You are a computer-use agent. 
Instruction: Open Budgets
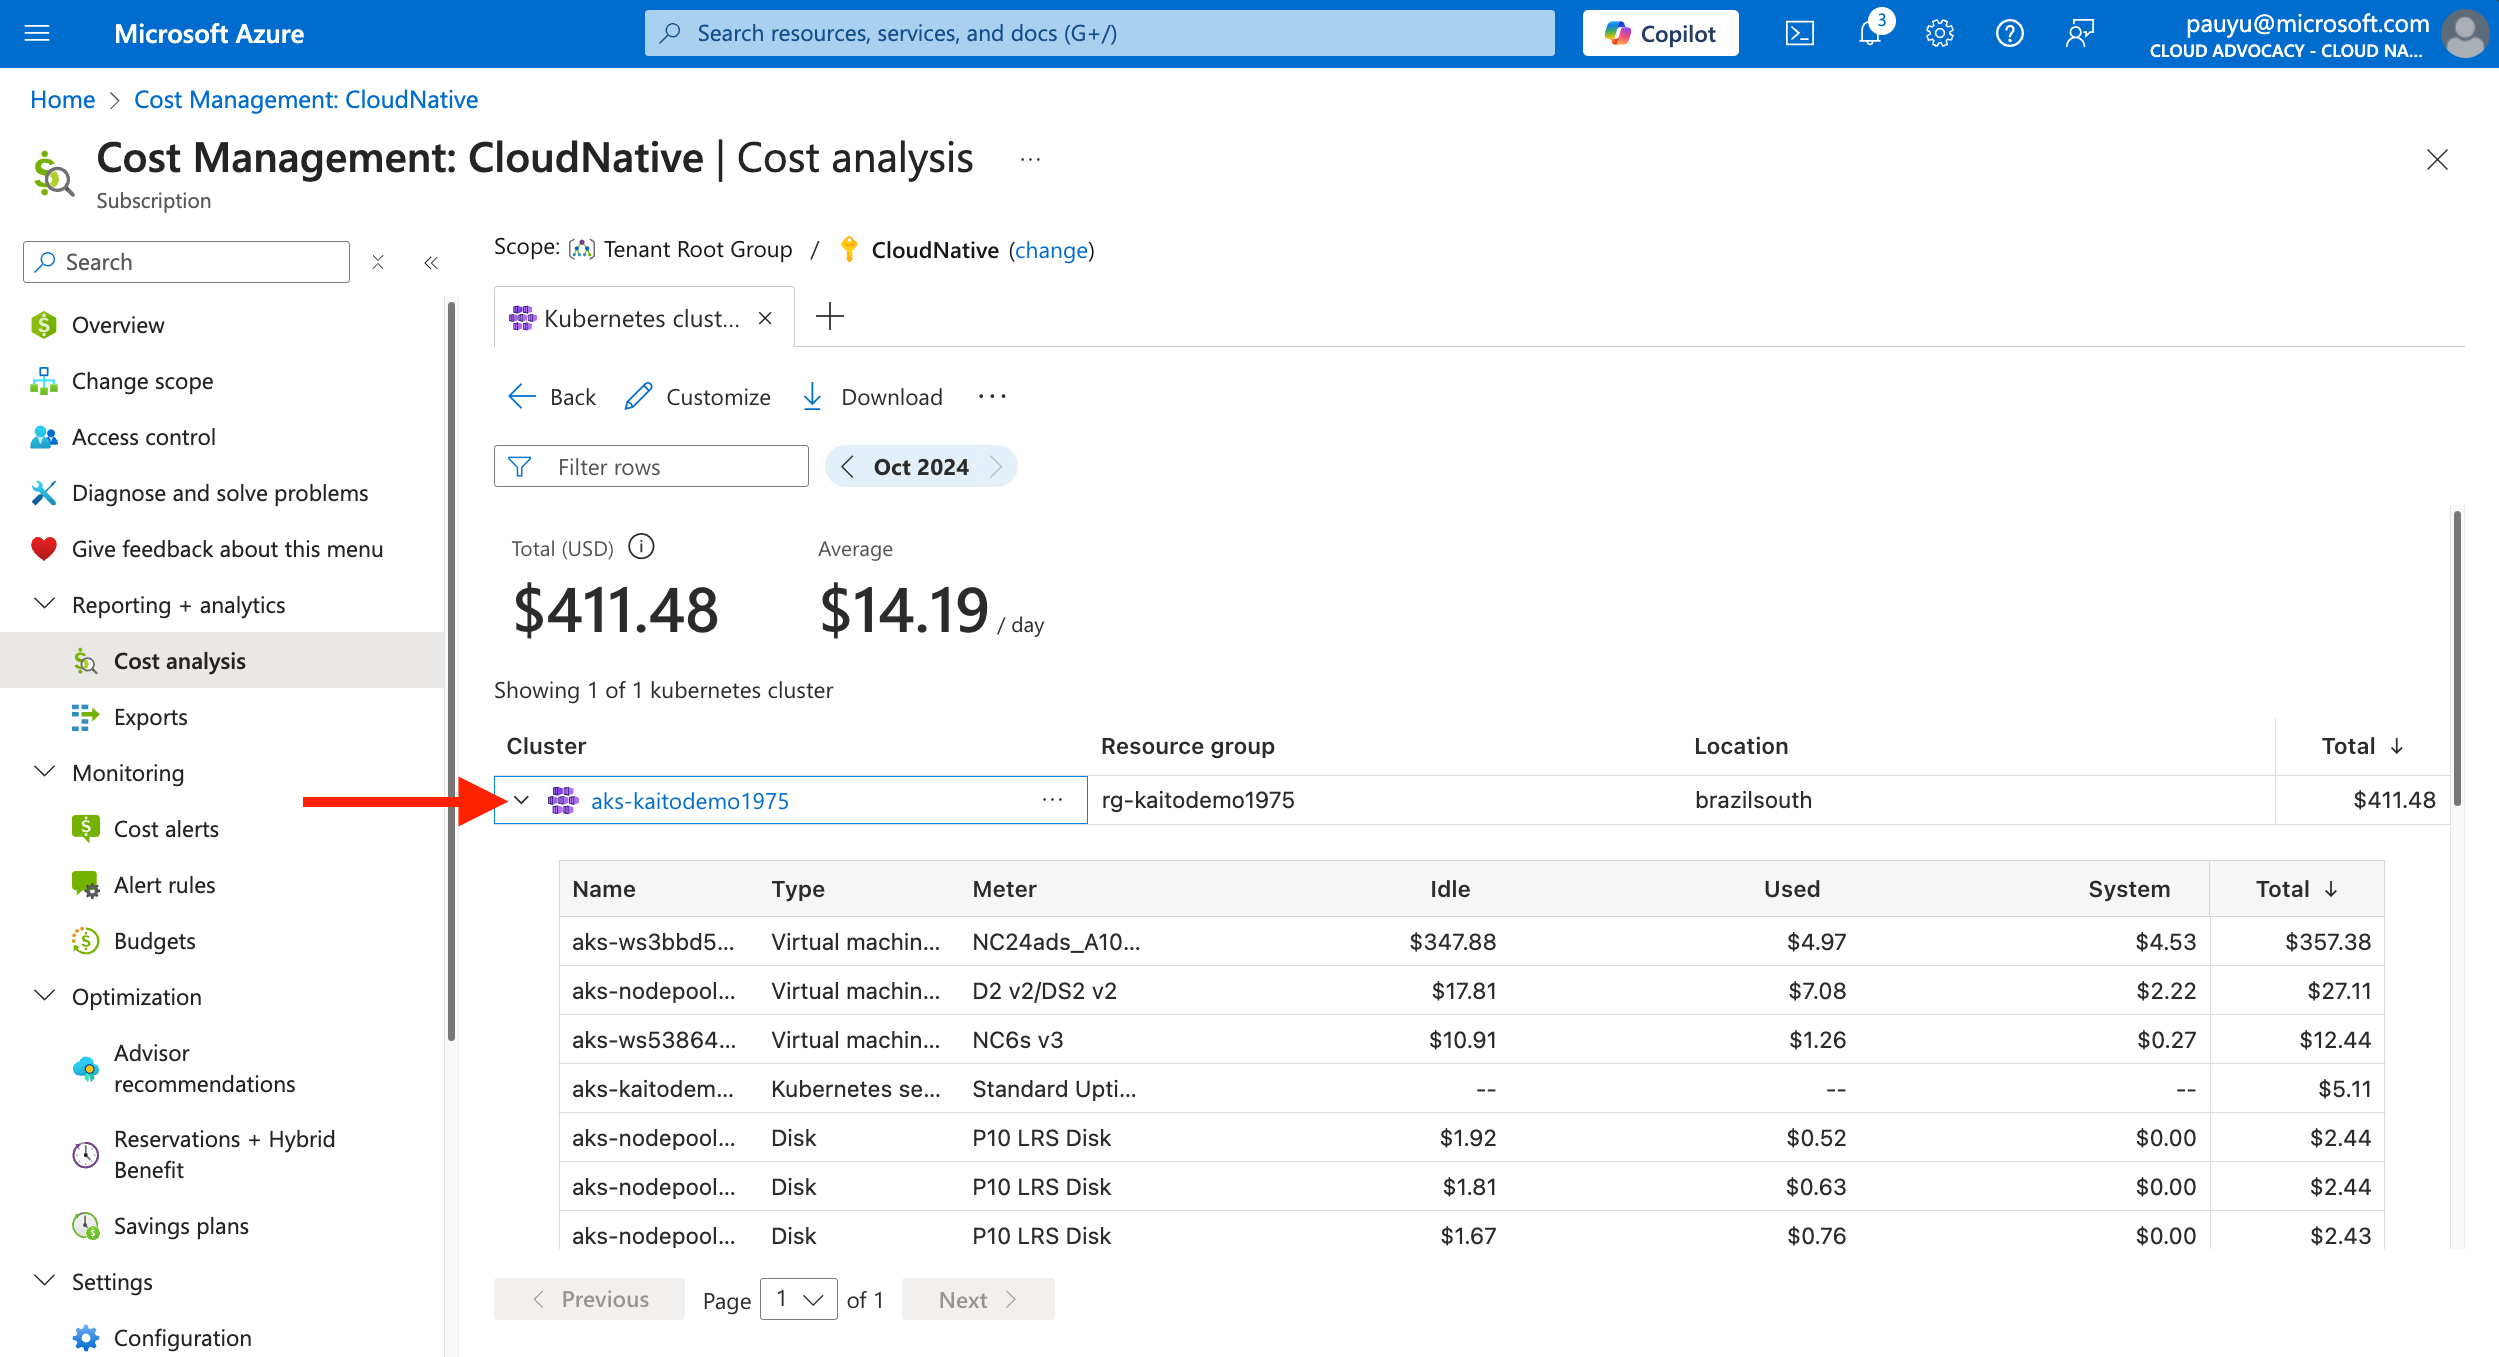coord(222,941)
